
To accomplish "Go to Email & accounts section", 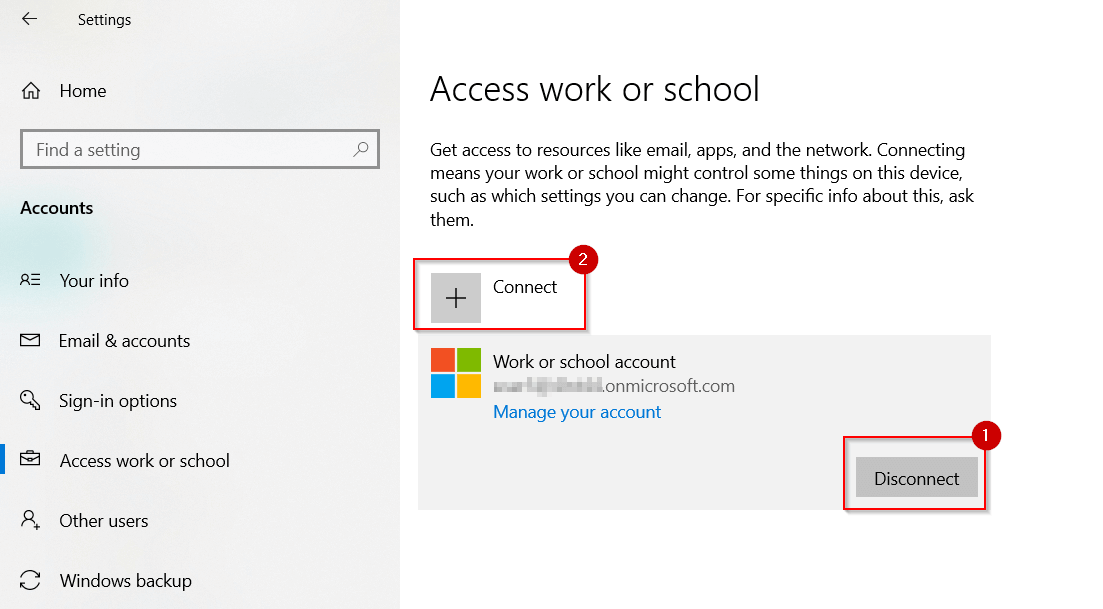I will [x=124, y=341].
